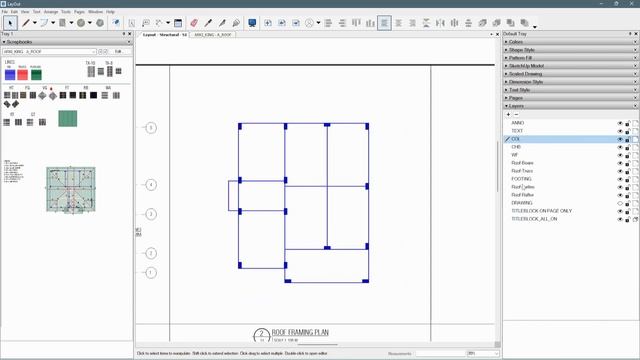This screenshot has width=640, height=360.
Task: Hide the FOOTING layer
Action: click(620, 179)
